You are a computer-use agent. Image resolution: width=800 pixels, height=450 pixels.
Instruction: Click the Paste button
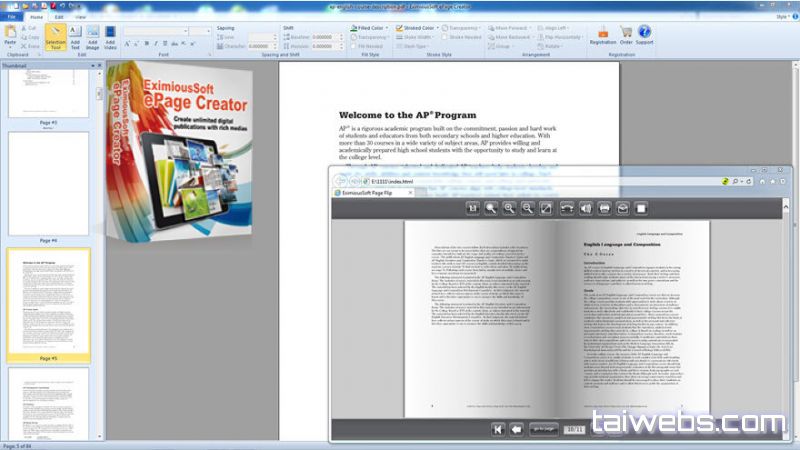(x=12, y=38)
